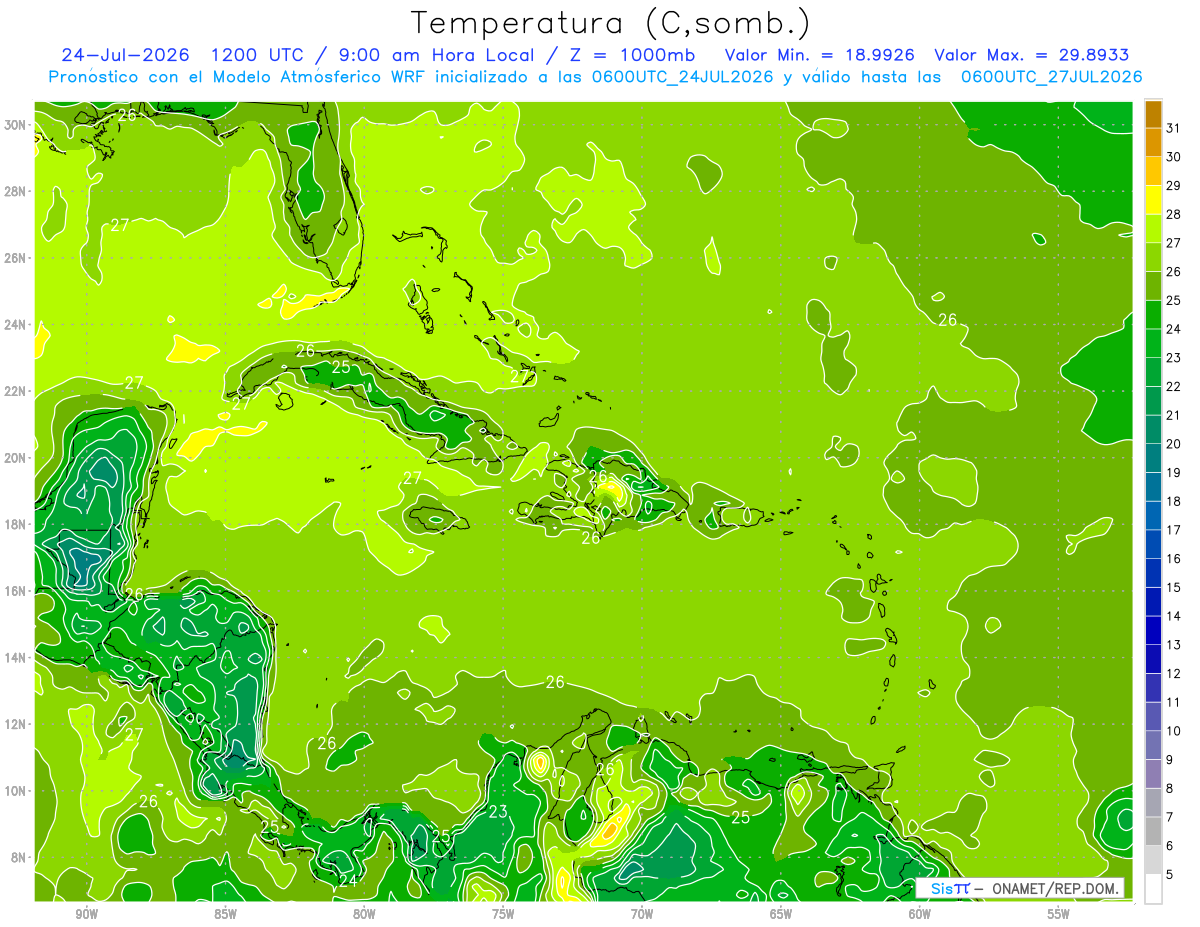1200x927 pixels.
Task: Click the "75W" longitude axis label
Action: pyautogui.click(x=503, y=914)
